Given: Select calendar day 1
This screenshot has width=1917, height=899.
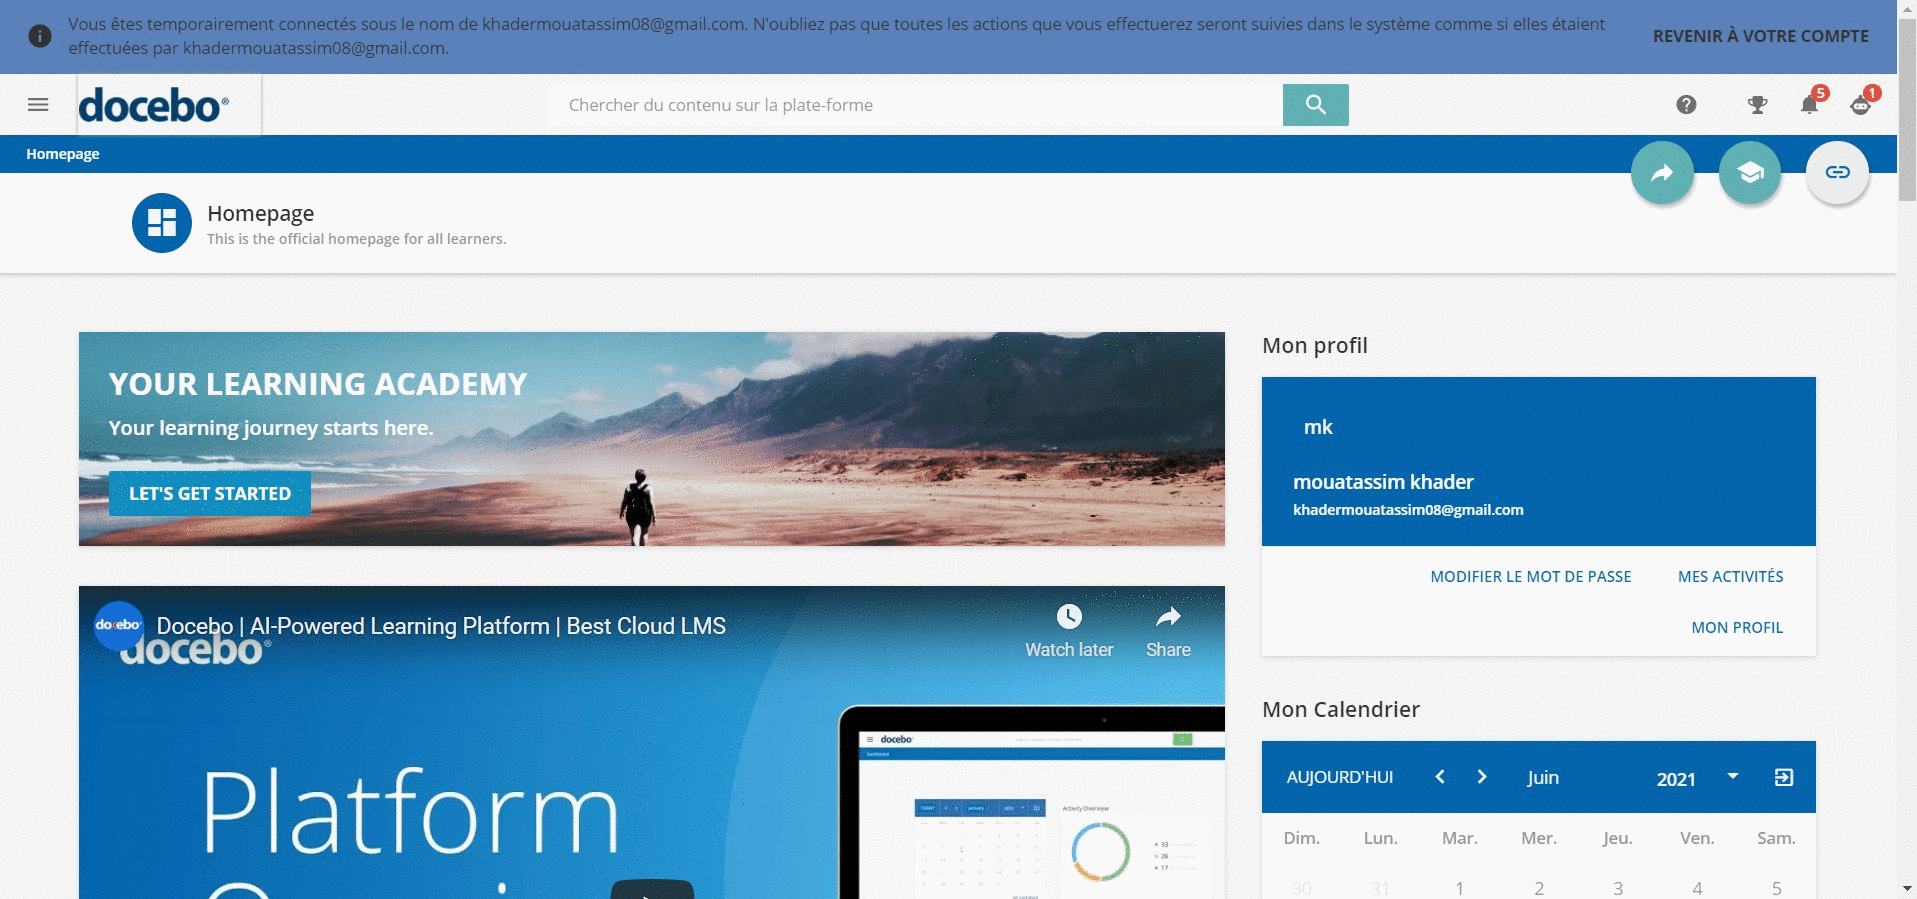Looking at the screenshot, I should pyautogui.click(x=1460, y=888).
